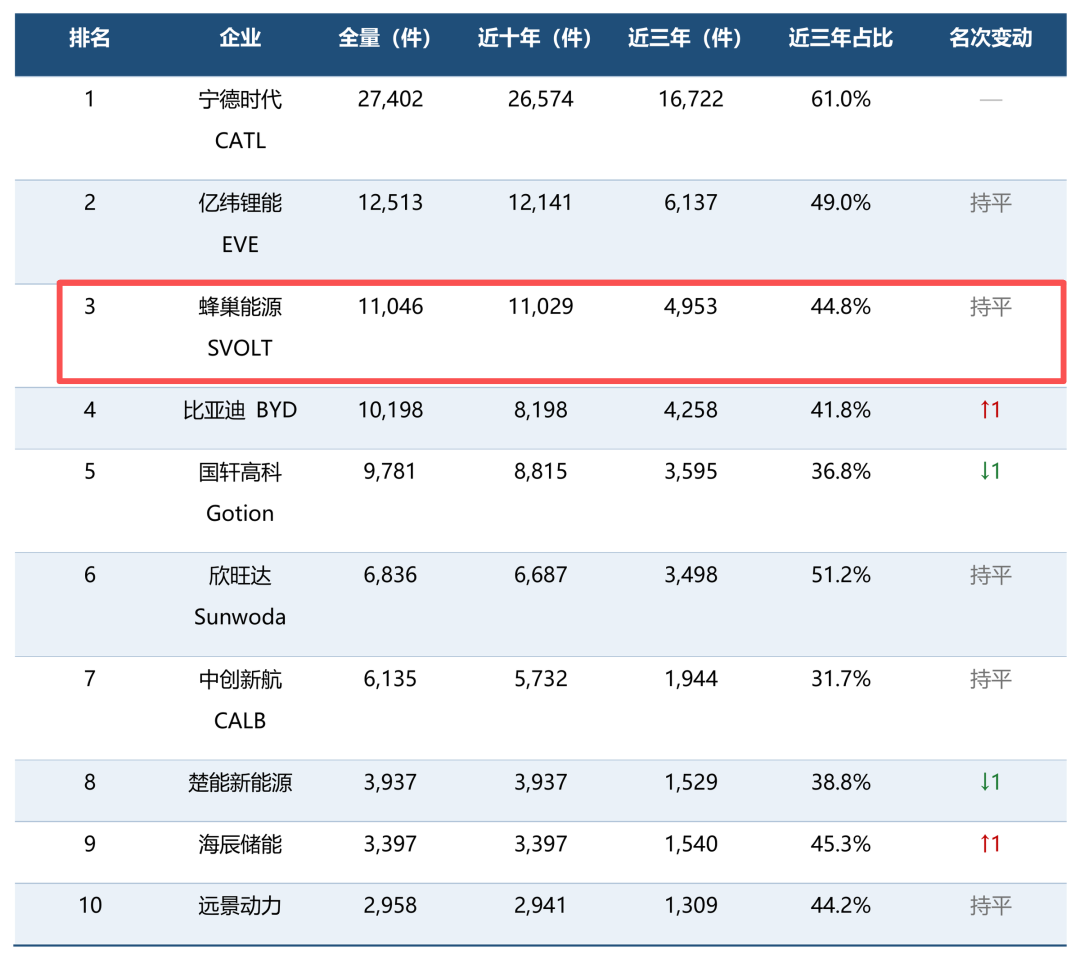1080x959 pixels.
Task: Select the value 1,529
Action: [690, 783]
